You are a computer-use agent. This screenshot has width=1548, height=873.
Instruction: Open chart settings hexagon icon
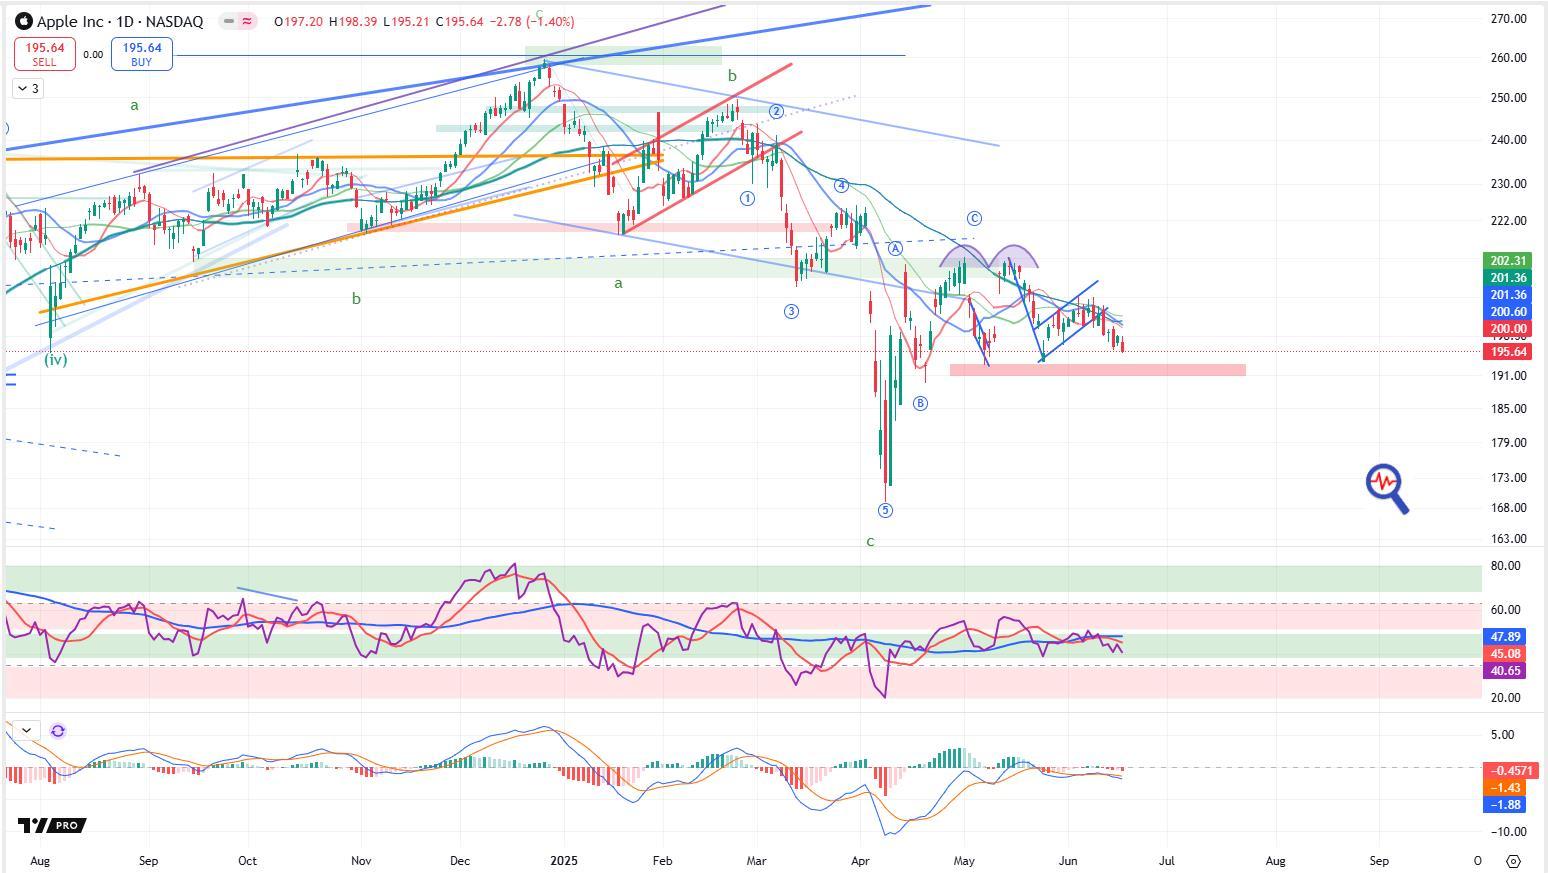tap(1513, 861)
